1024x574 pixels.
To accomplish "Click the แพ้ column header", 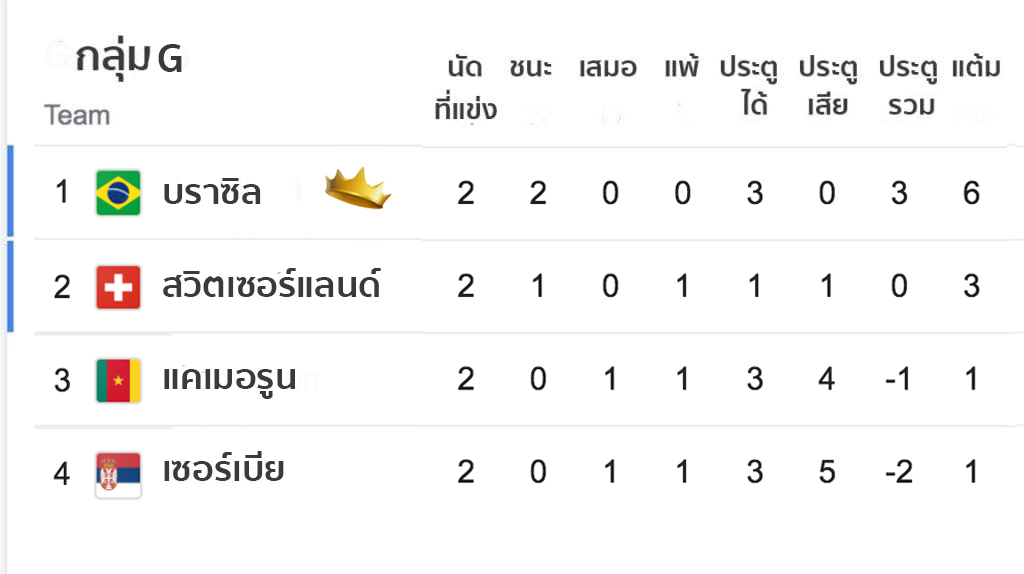I will (x=682, y=67).
